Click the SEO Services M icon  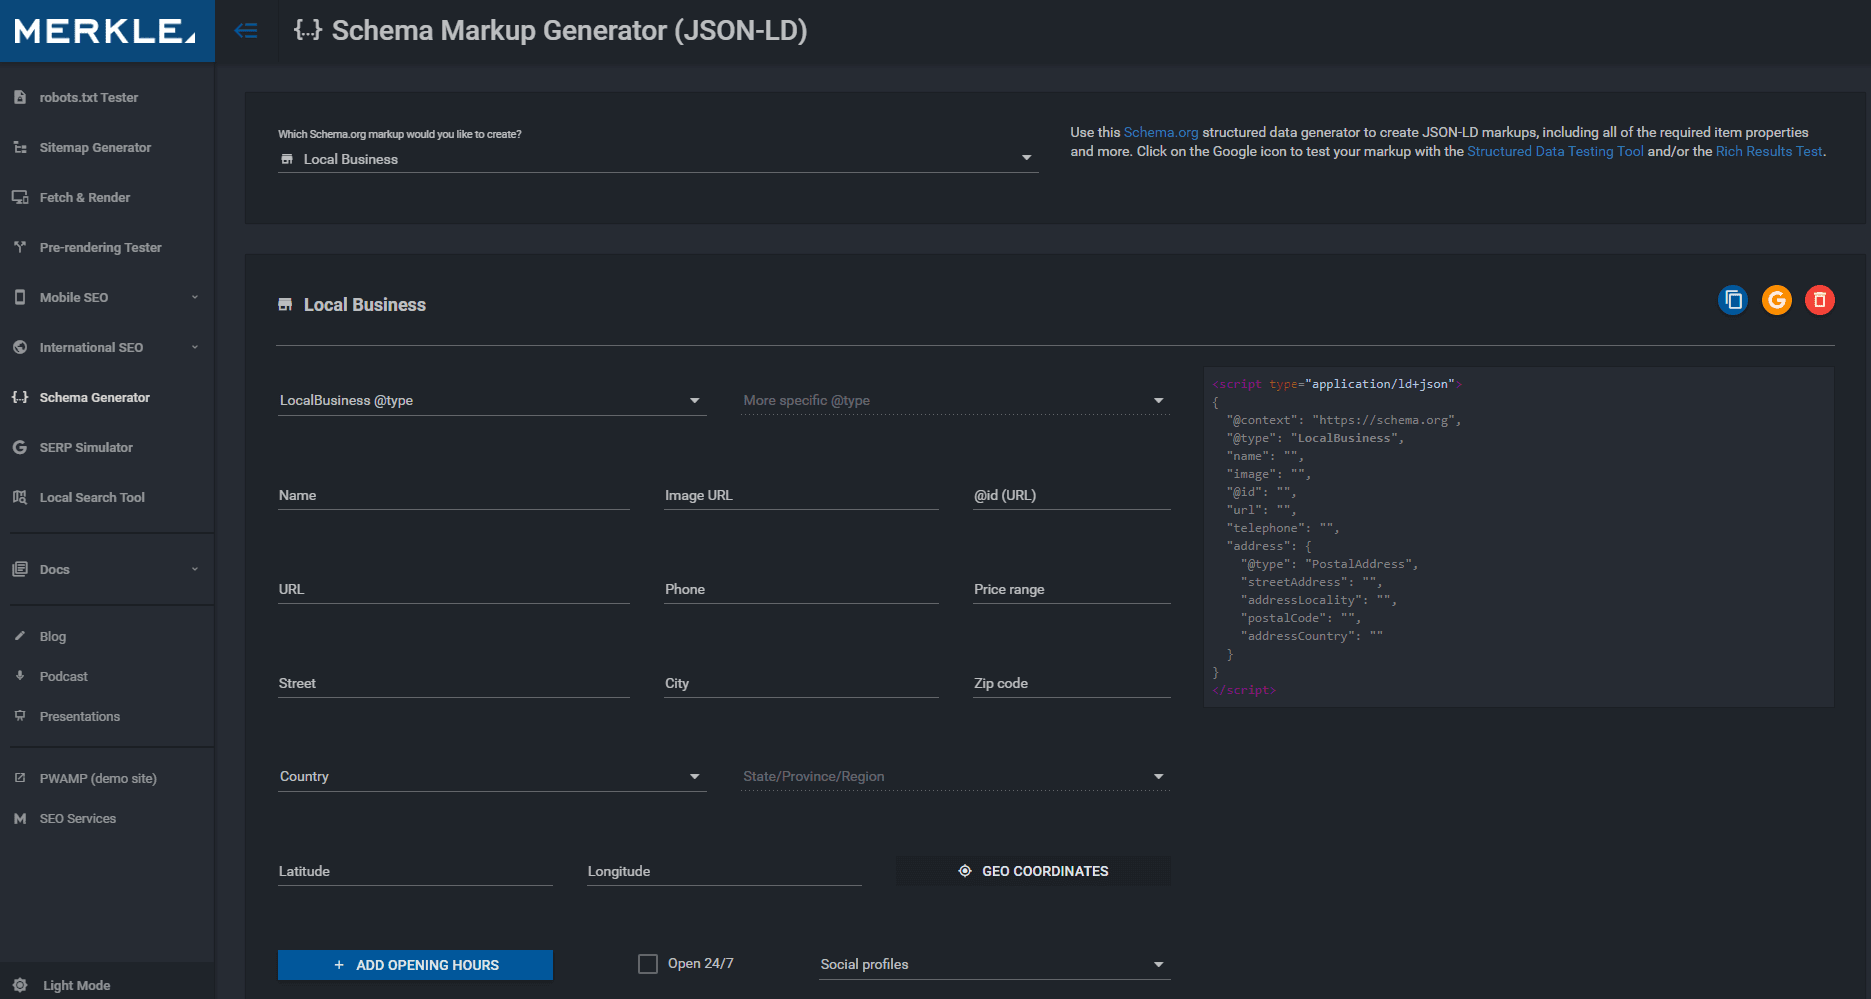[x=20, y=818]
